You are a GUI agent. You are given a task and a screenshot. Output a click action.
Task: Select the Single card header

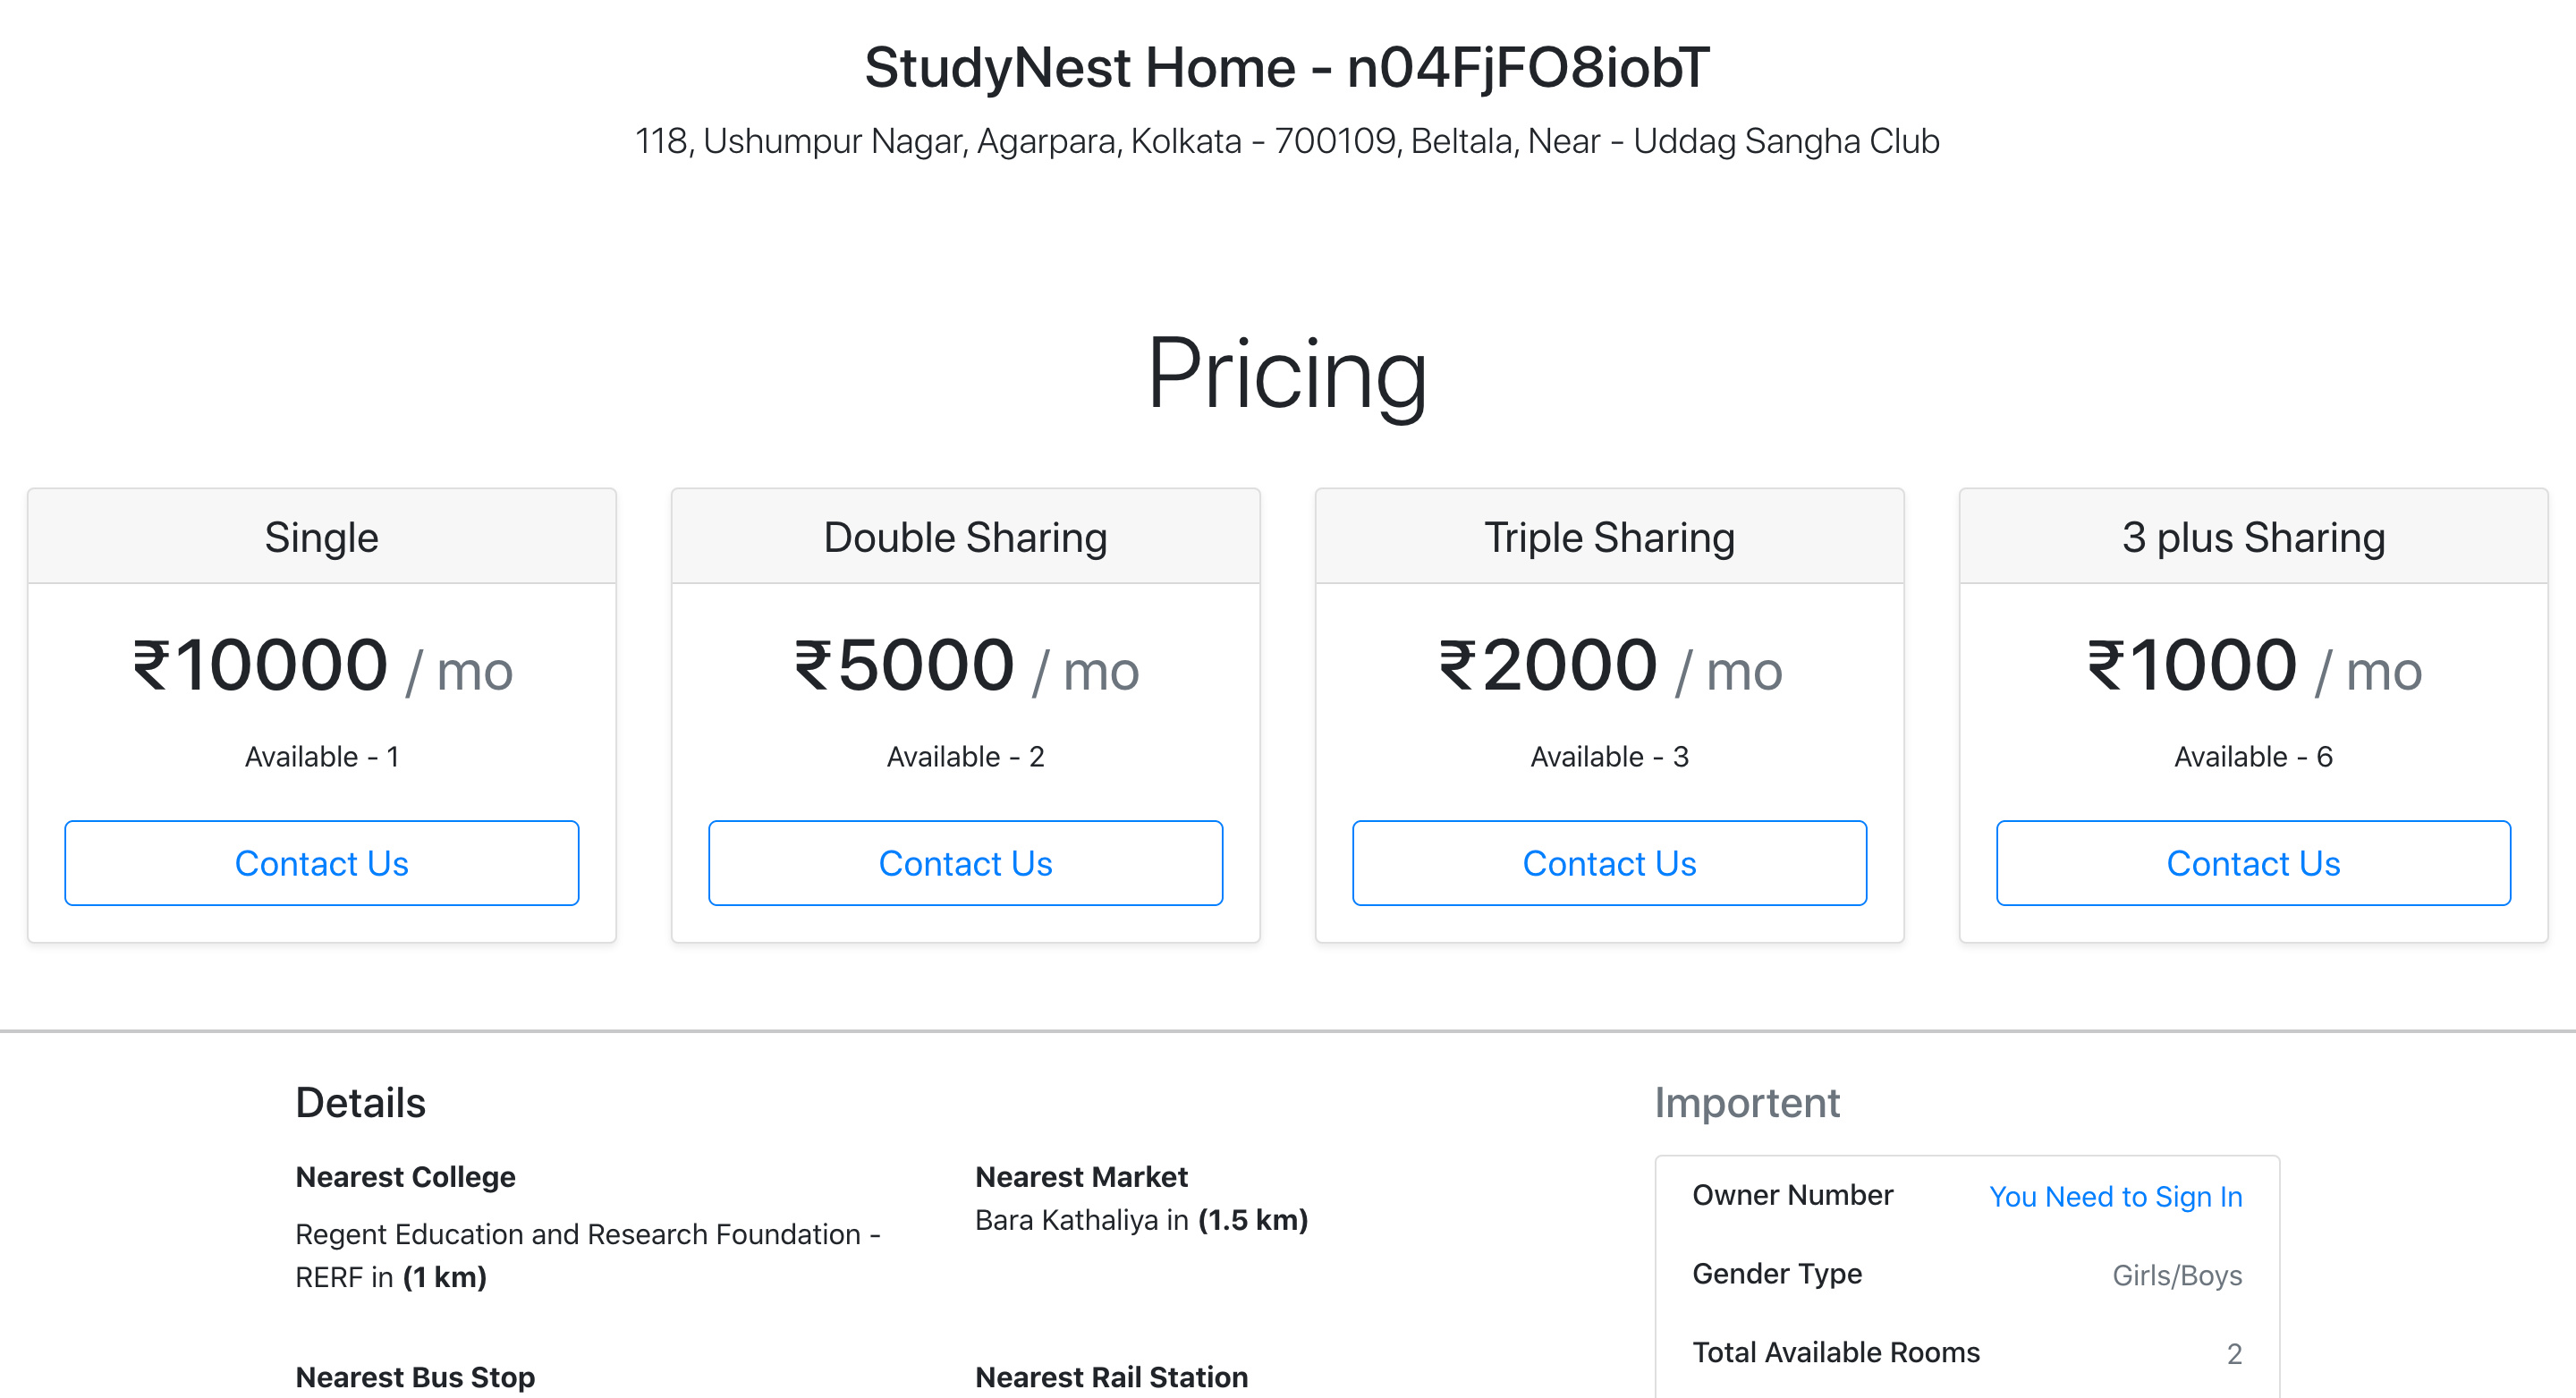tap(321, 537)
